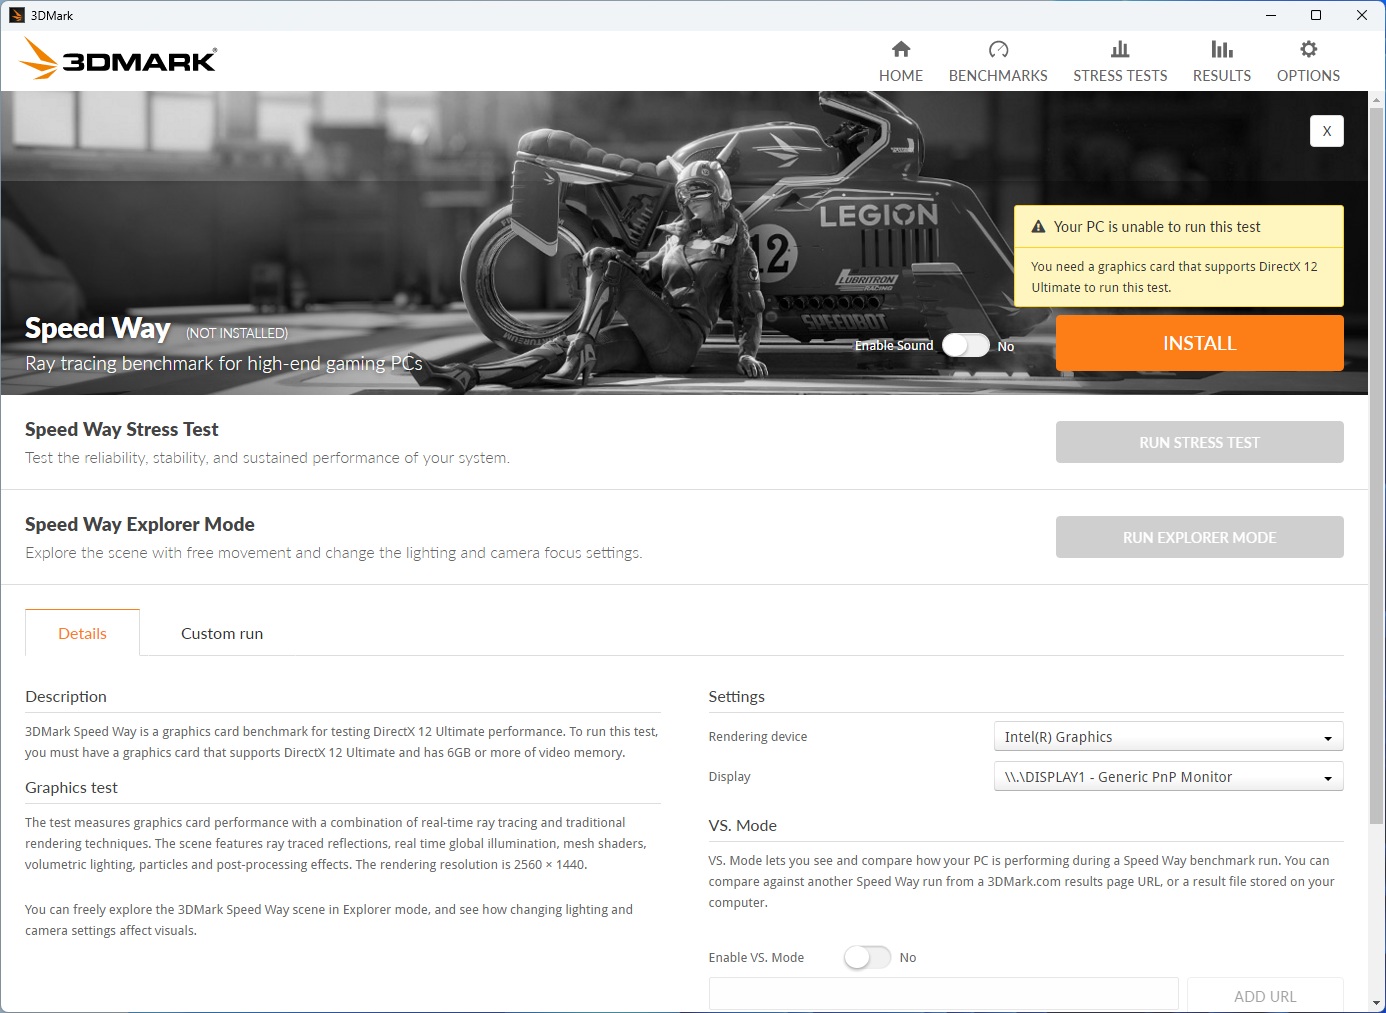The width and height of the screenshot is (1386, 1013).
Task: Click the (NOT INSTALLED) label
Action: pyautogui.click(x=237, y=333)
